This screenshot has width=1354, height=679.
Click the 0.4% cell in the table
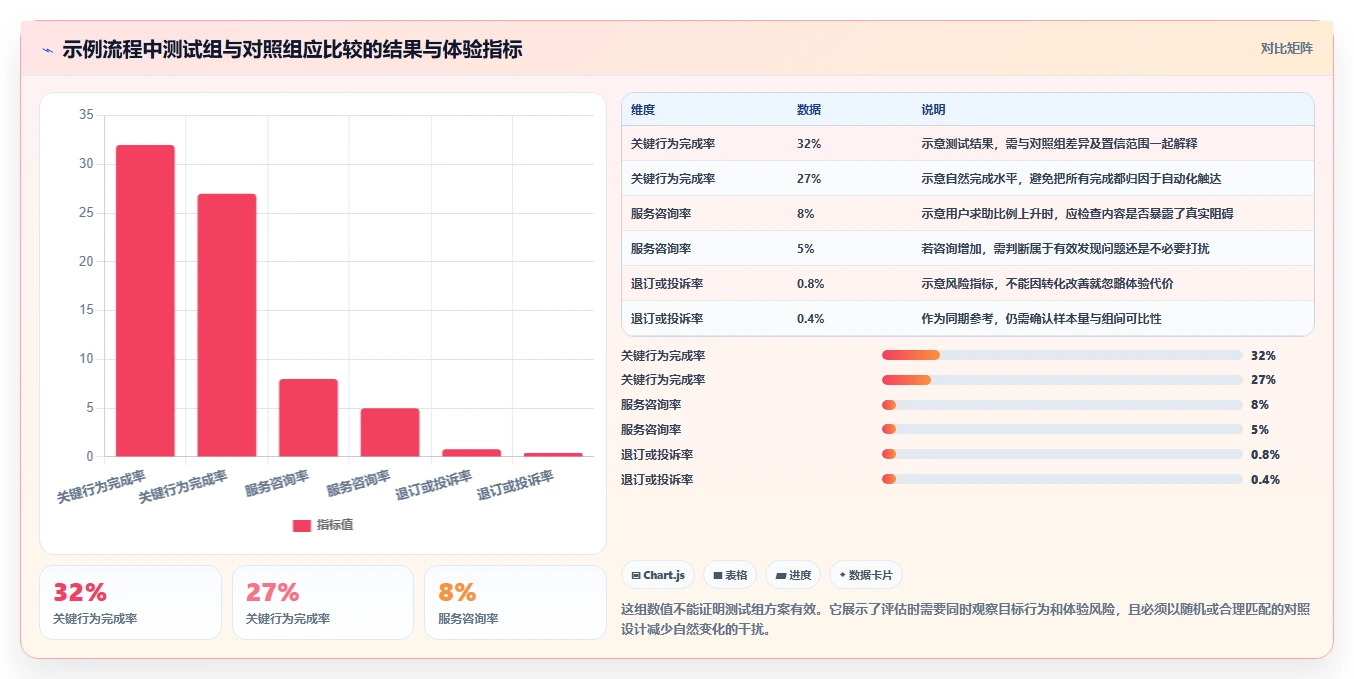[811, 319]
